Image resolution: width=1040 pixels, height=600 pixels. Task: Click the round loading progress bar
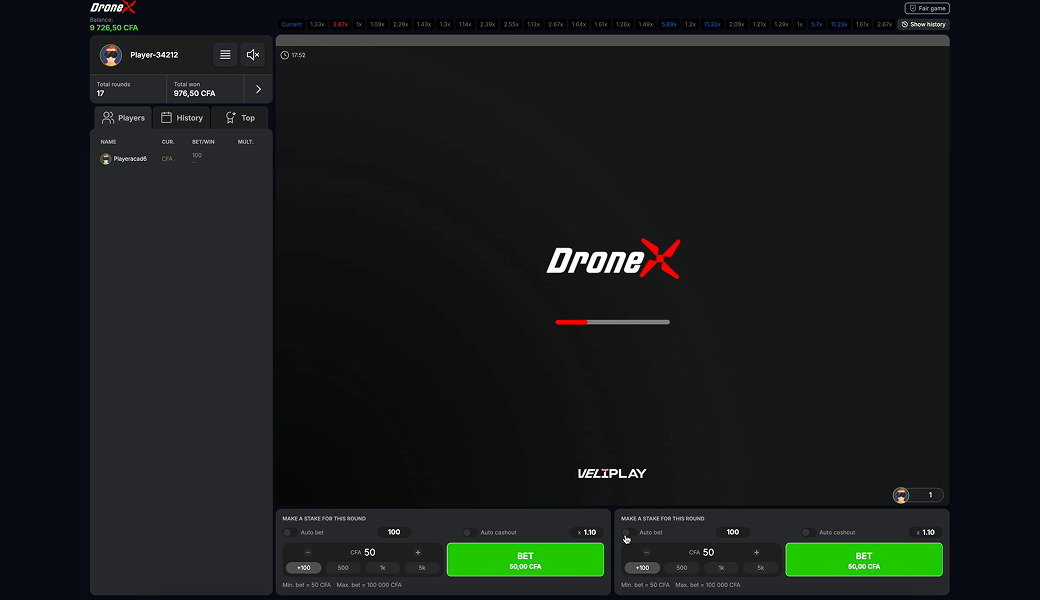(612, 322)
